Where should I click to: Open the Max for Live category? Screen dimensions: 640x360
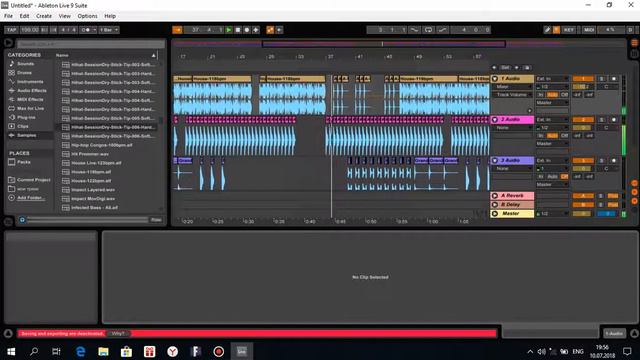coord(30,109)
